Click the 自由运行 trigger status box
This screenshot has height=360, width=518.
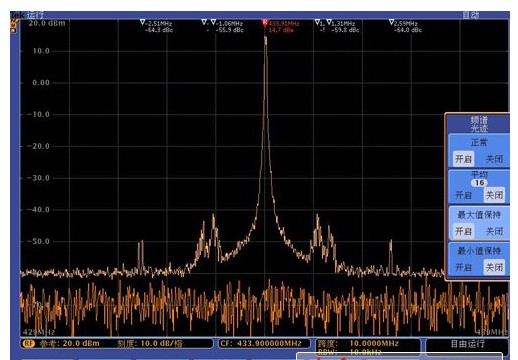point(467,344)
